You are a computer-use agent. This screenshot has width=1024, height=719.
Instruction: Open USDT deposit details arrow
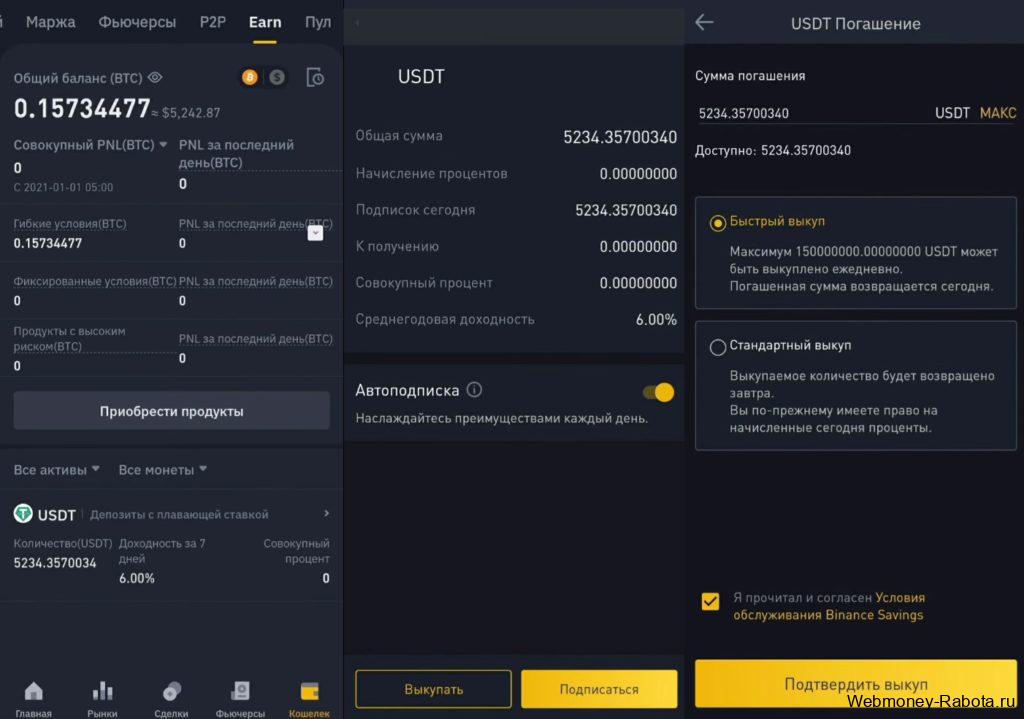pos(327,513)
